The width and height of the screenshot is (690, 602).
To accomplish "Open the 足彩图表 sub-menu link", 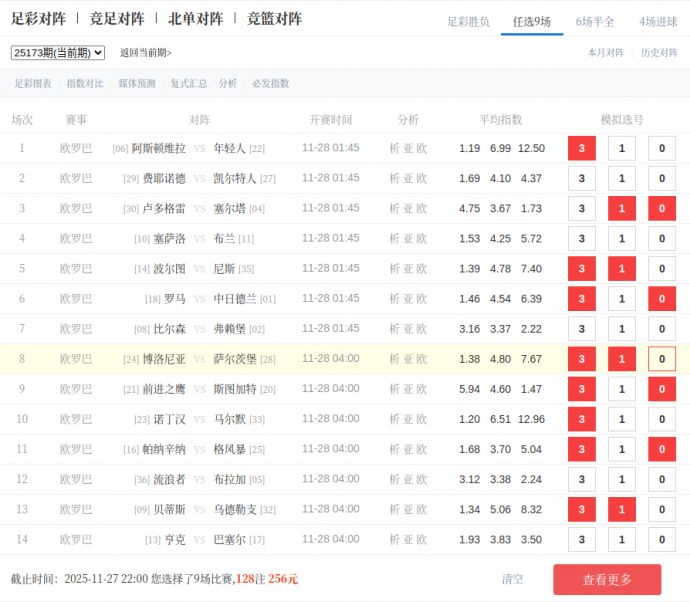I will click(x=33, y=84).
